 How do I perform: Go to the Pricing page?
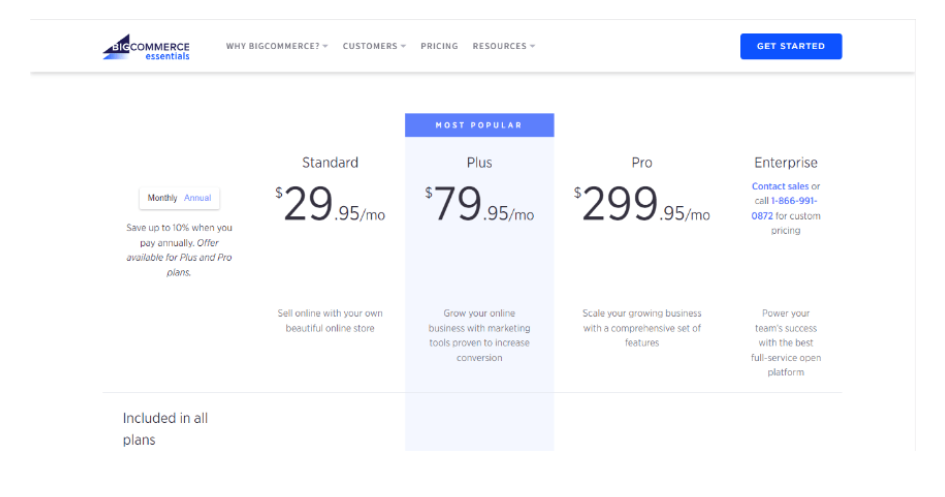tap(439, 46)
